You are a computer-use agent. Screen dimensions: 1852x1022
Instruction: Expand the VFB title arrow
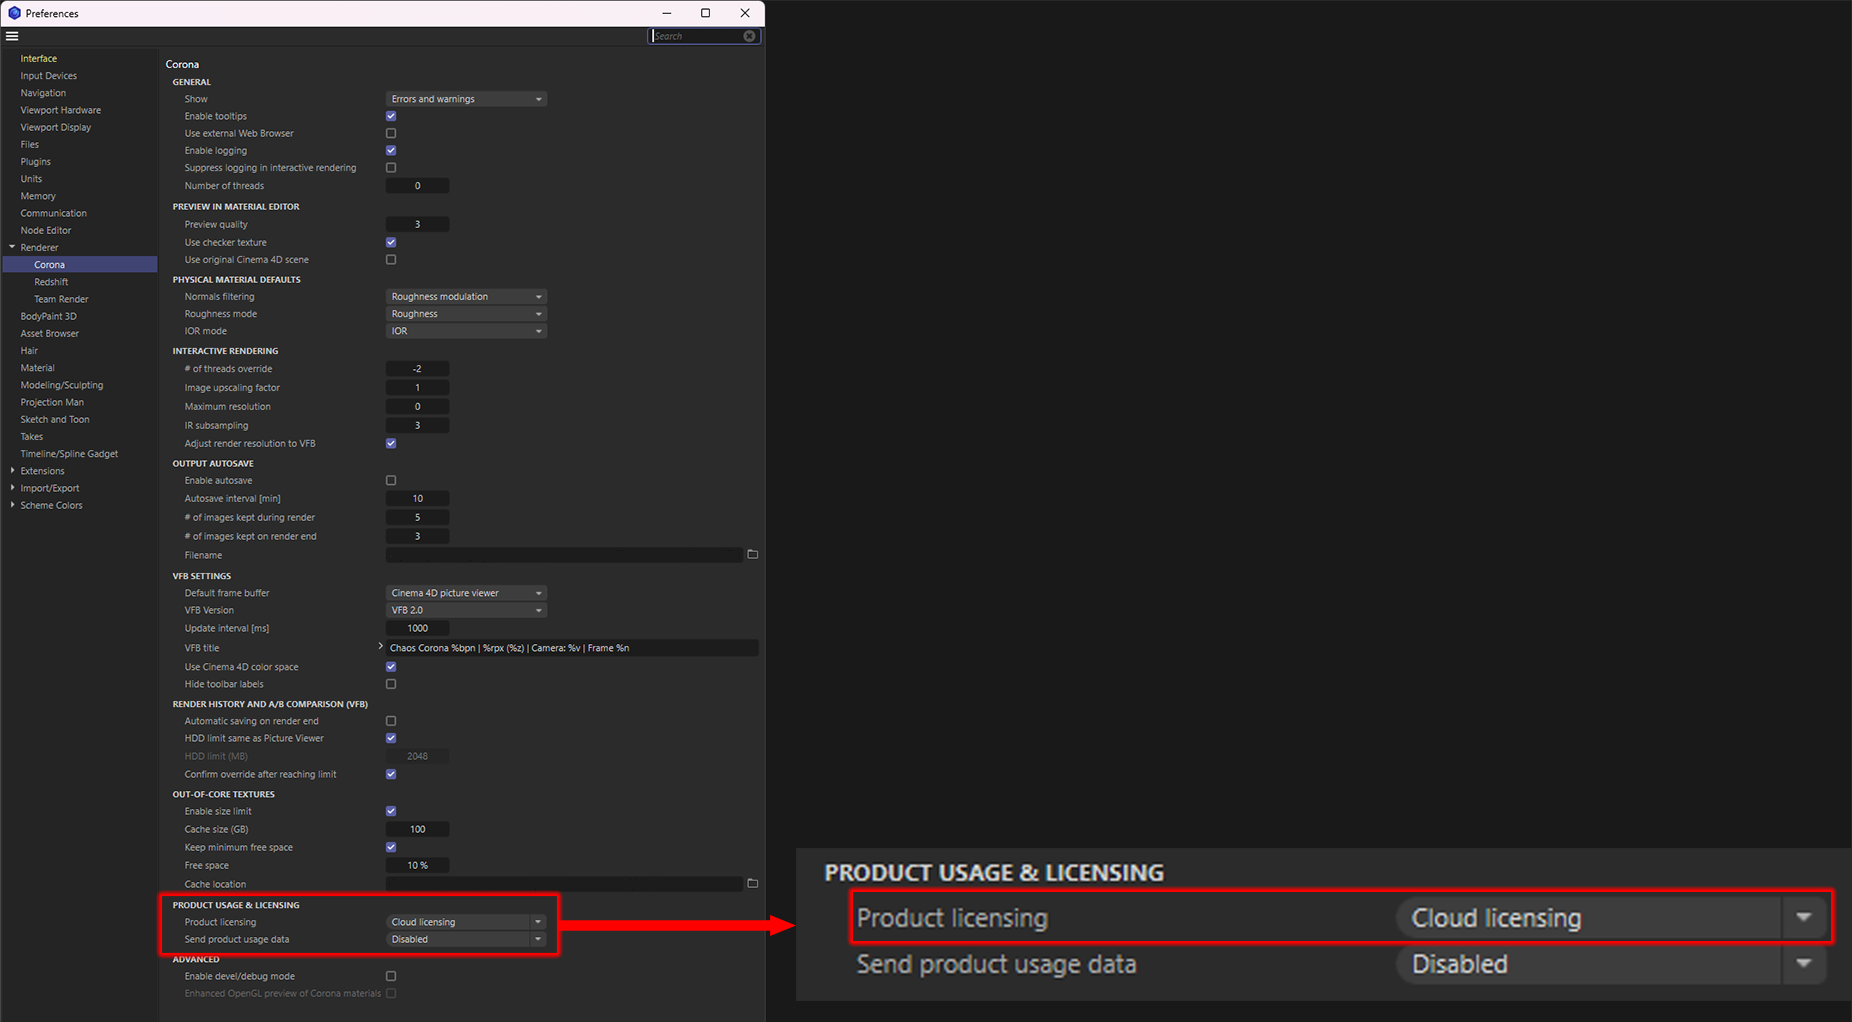380,647
